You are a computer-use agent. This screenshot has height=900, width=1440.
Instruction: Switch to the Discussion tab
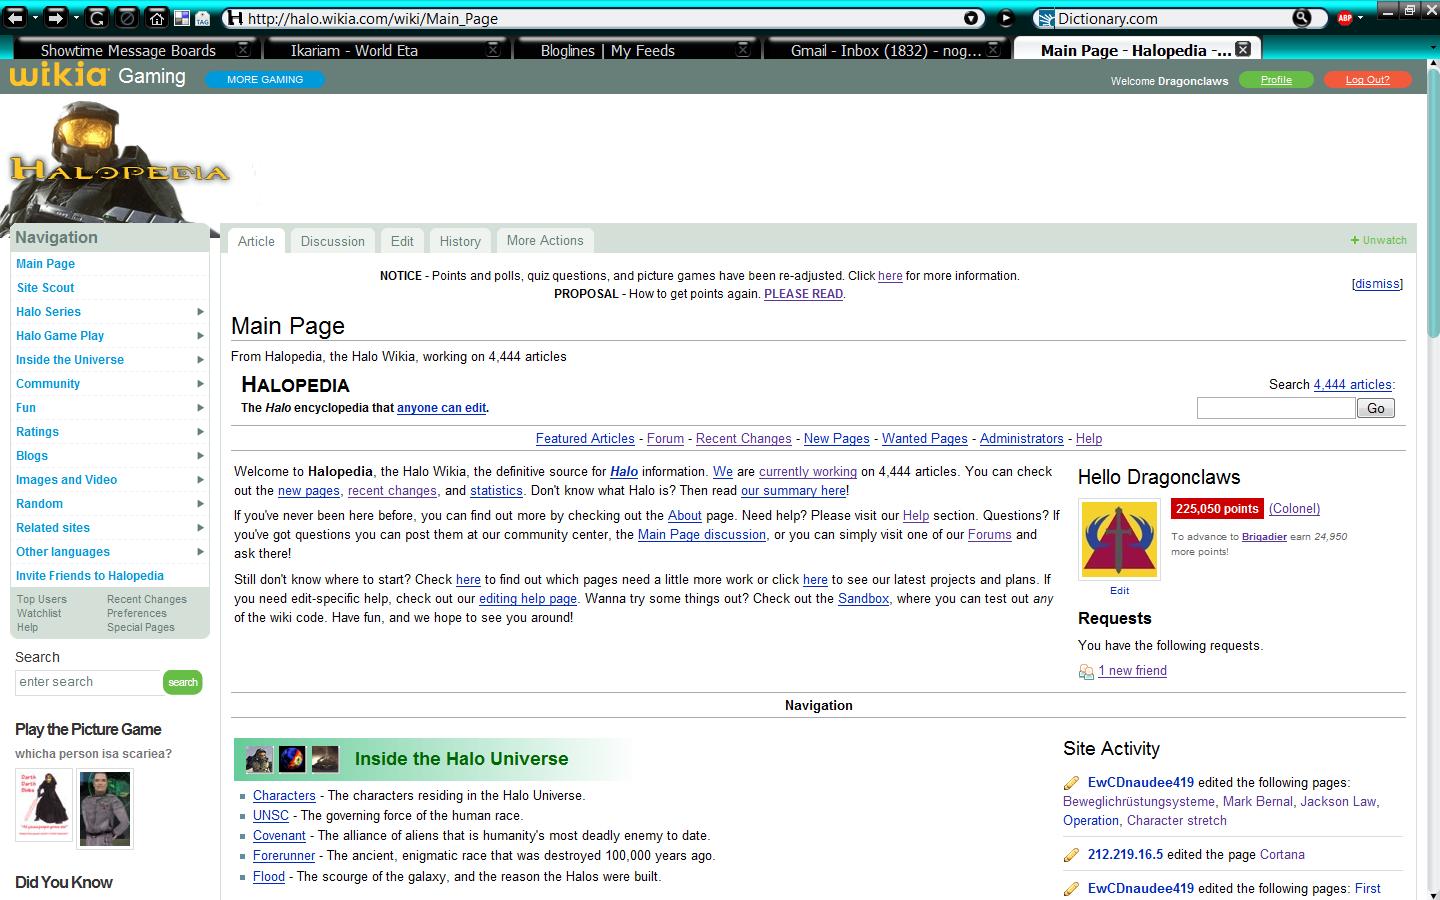pyautogui.click(x=332, y=241)
